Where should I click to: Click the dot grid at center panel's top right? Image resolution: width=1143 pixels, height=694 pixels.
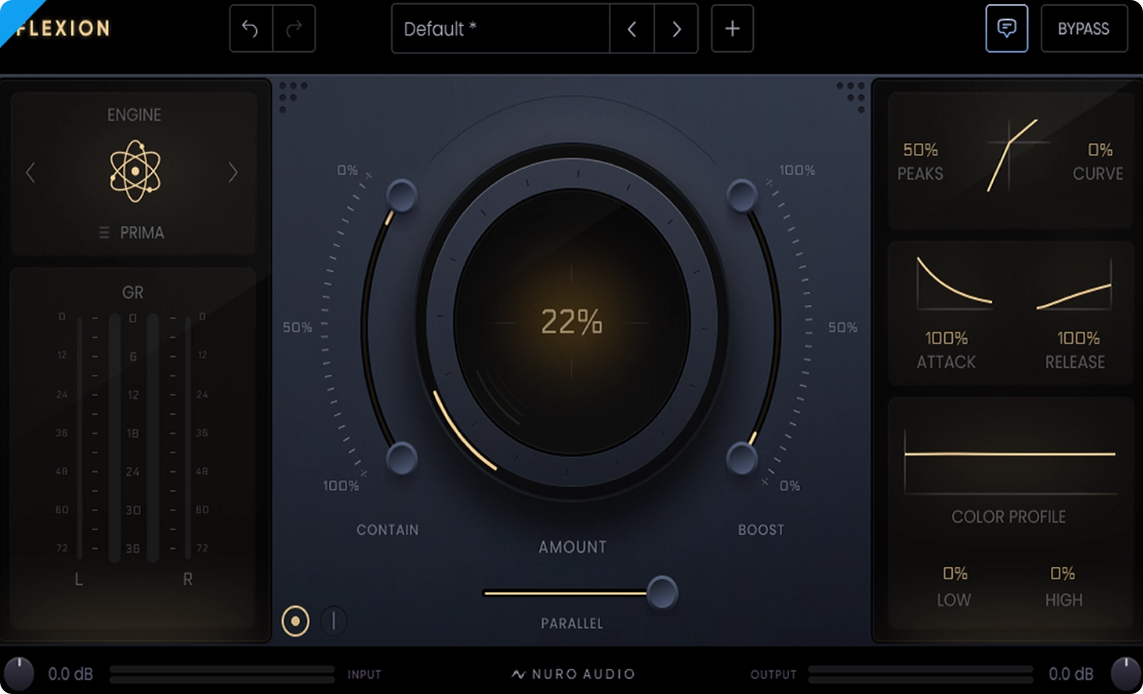[851, 97]
